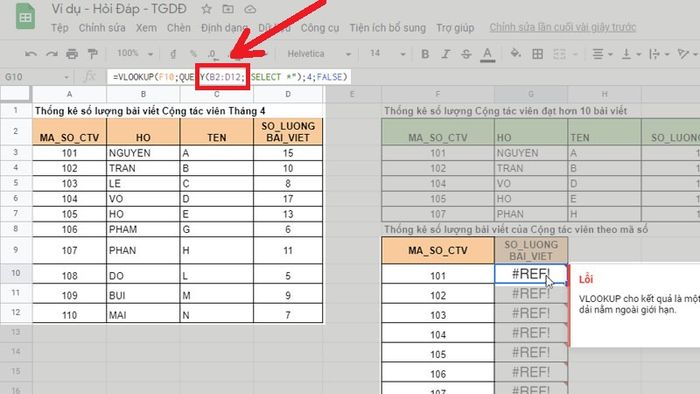This screenshot has width=700, height=394.
Task: Click inside the VLOOKUP formula bar
Action: pyautogui.click(x=229, y=77)
